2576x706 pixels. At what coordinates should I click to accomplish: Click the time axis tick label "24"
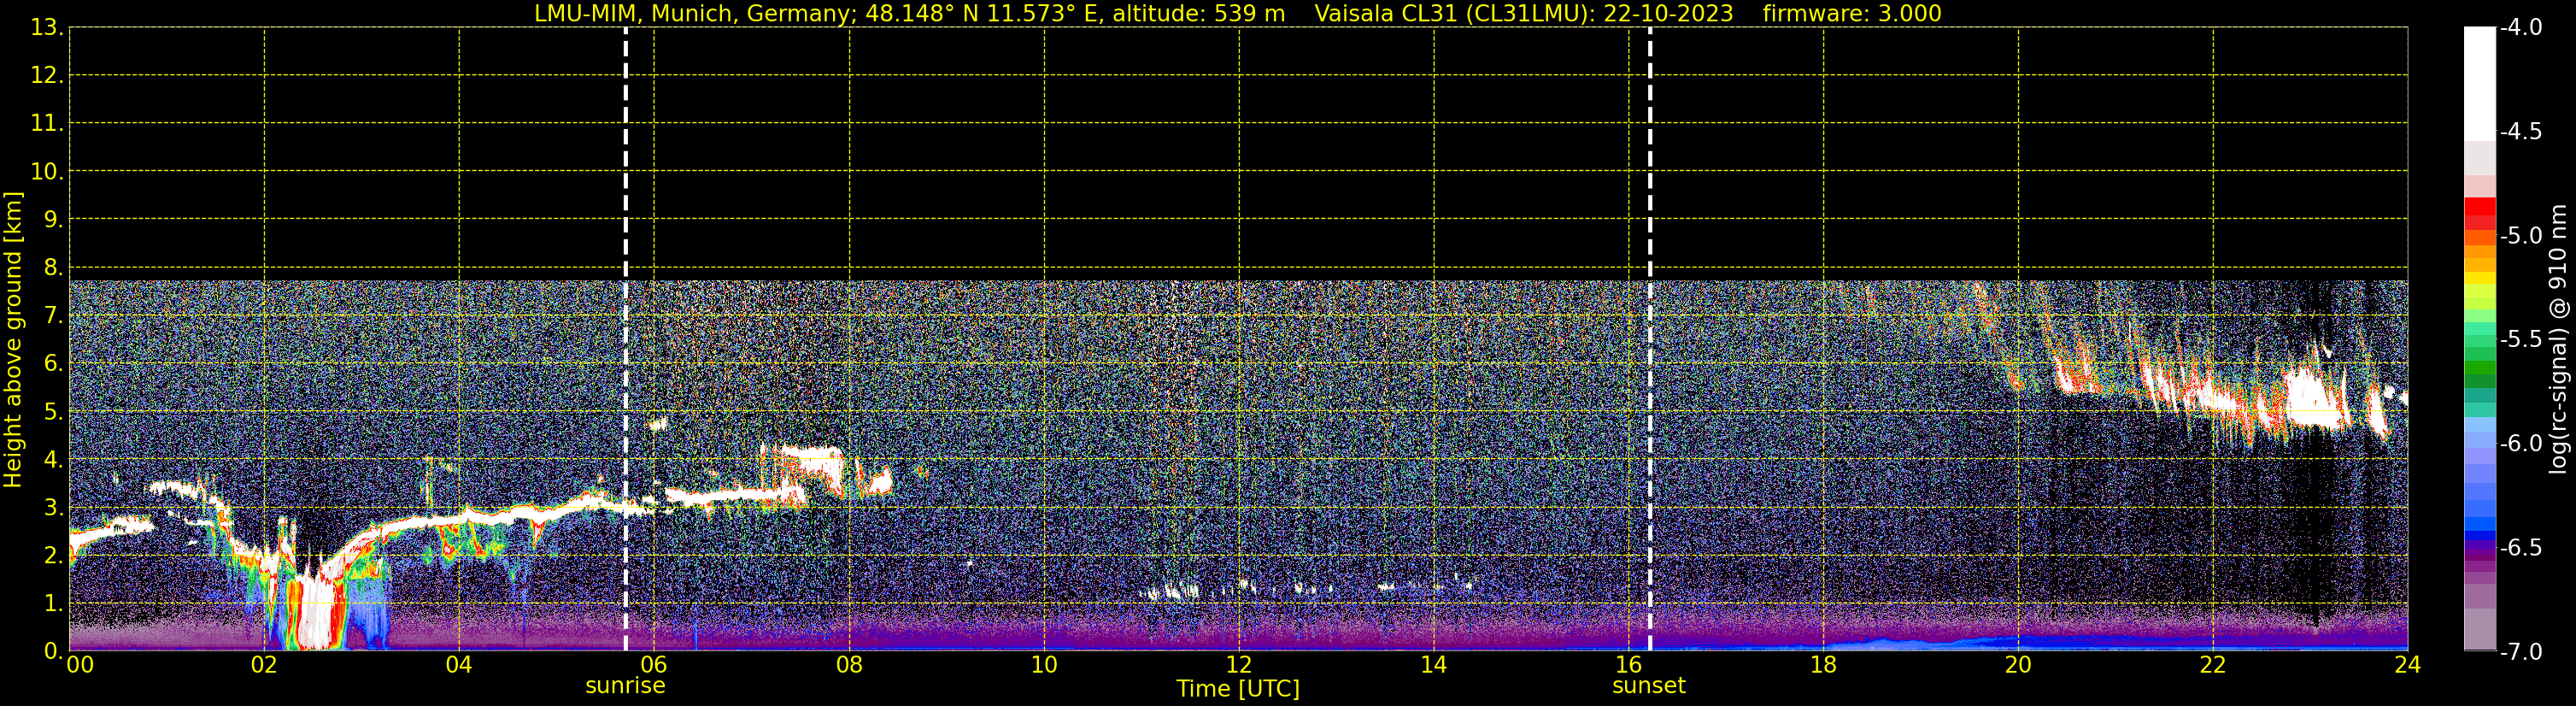2408,665
